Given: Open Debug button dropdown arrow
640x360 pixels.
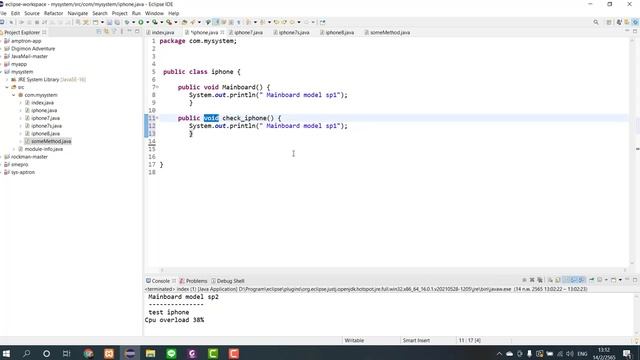Looking at the screenshot, I should pos(133,22).
